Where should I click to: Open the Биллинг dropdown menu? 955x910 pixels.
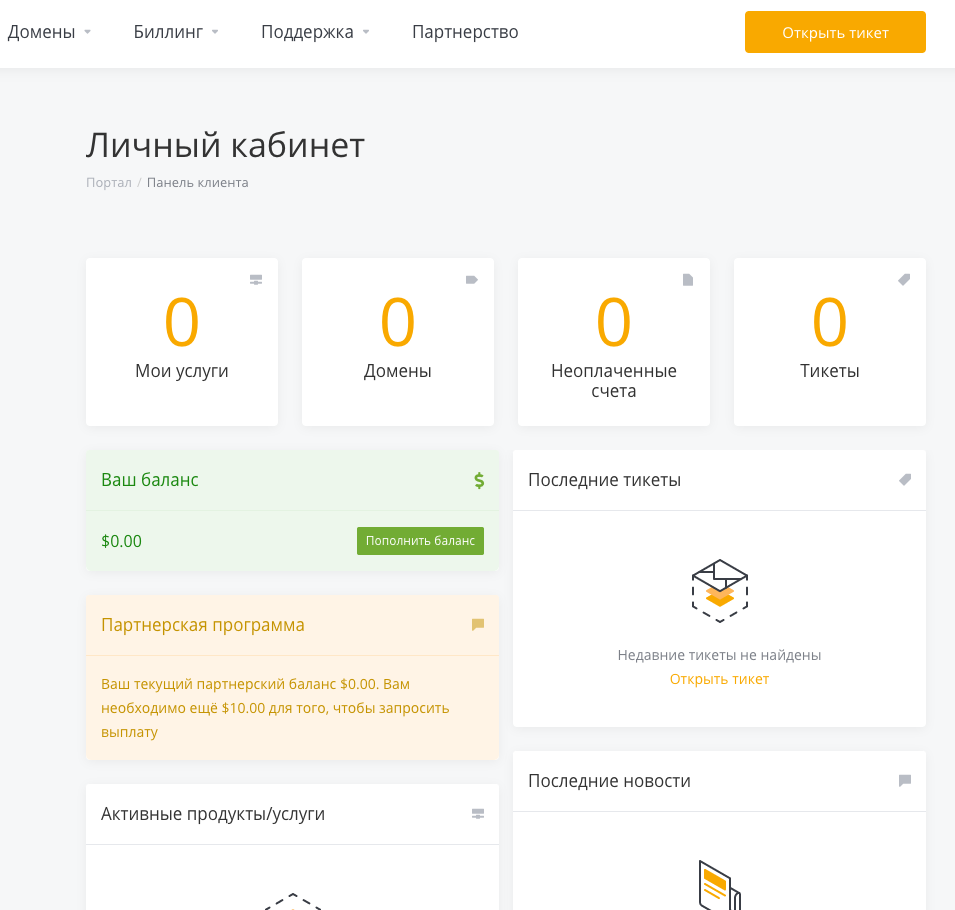176,32
